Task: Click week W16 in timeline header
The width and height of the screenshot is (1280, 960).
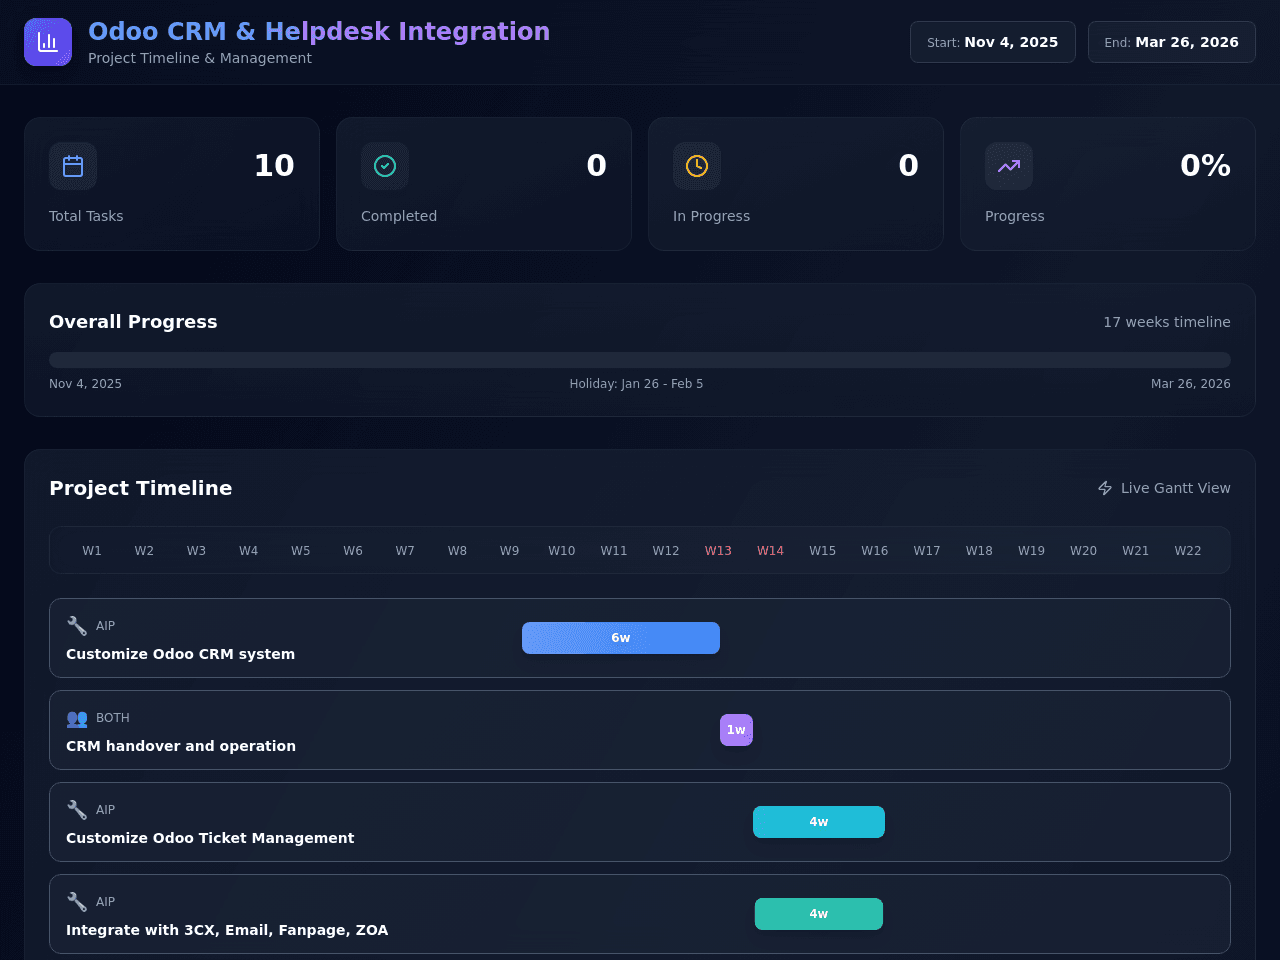Action: pos(875,551)
